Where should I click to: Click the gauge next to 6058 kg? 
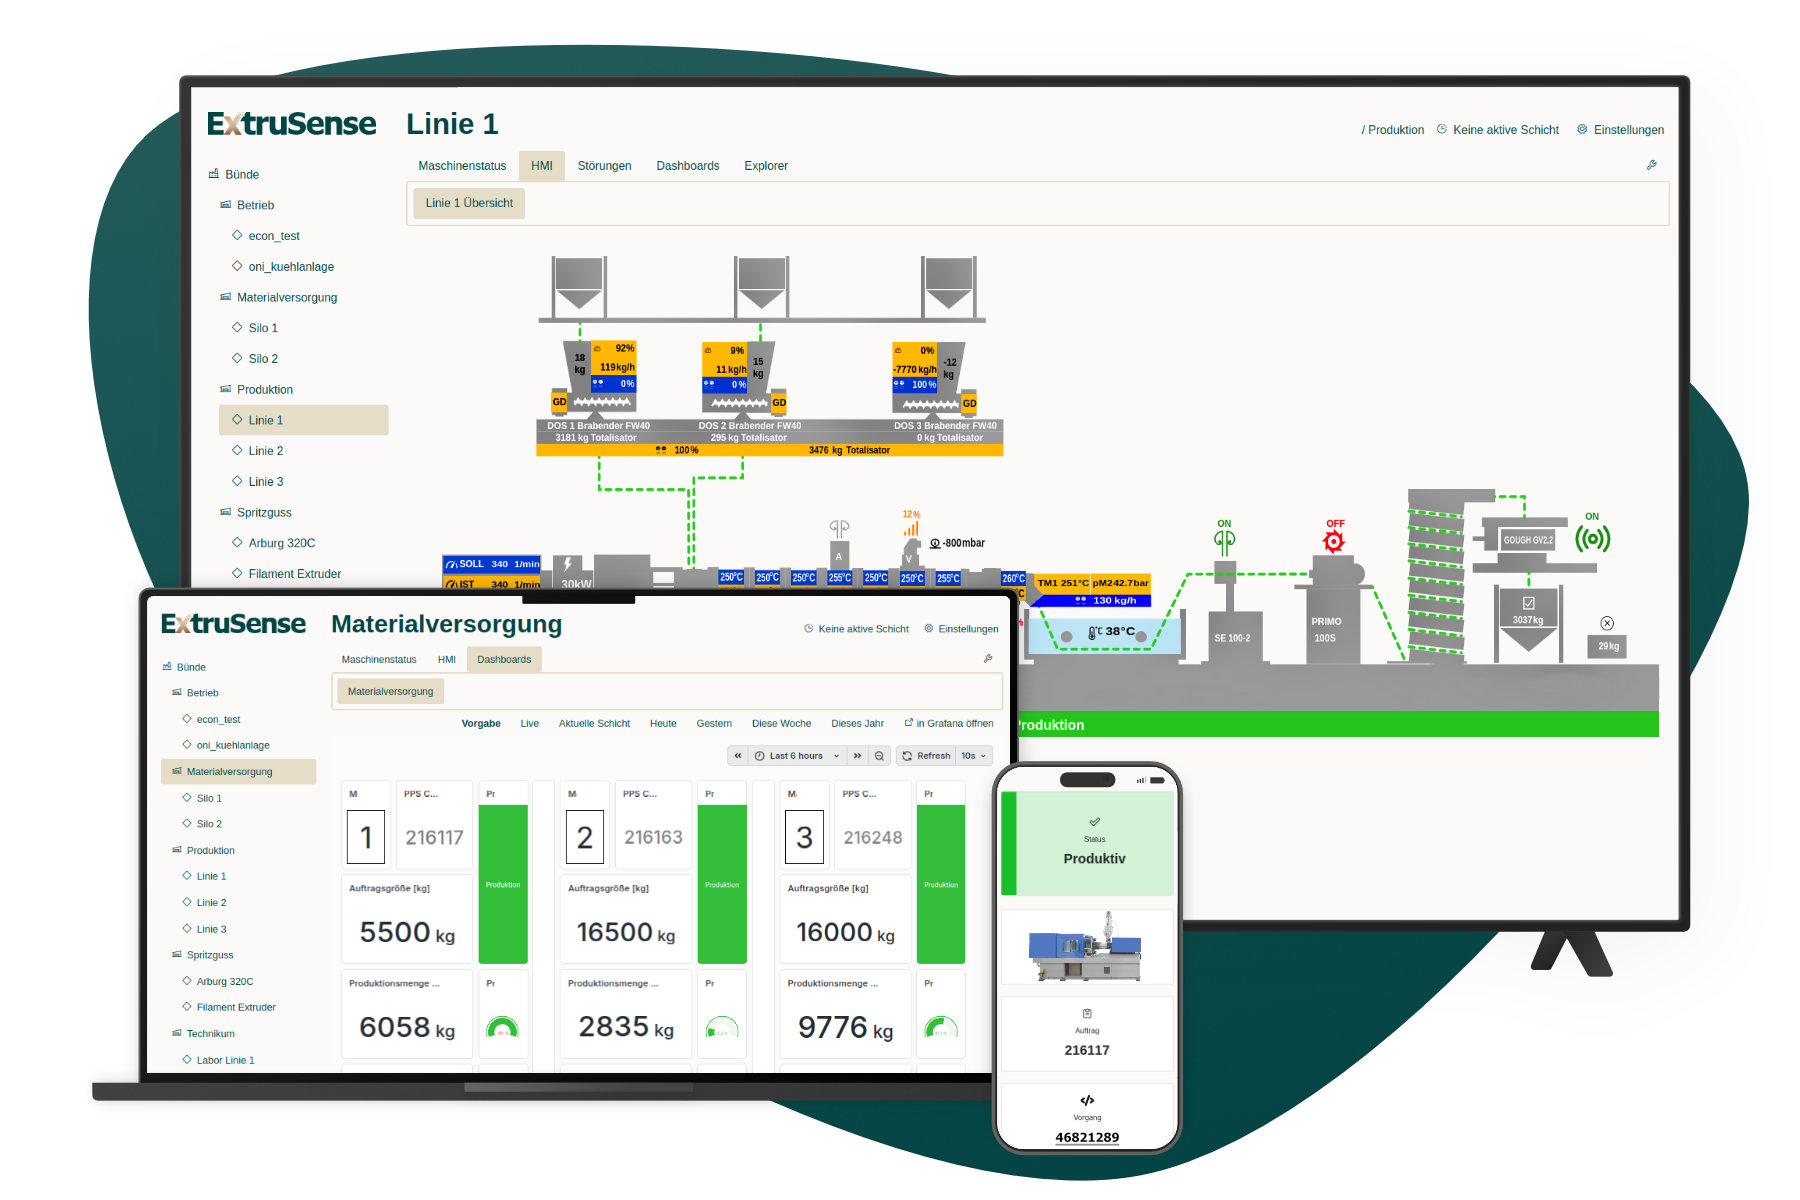point(502,1027)
